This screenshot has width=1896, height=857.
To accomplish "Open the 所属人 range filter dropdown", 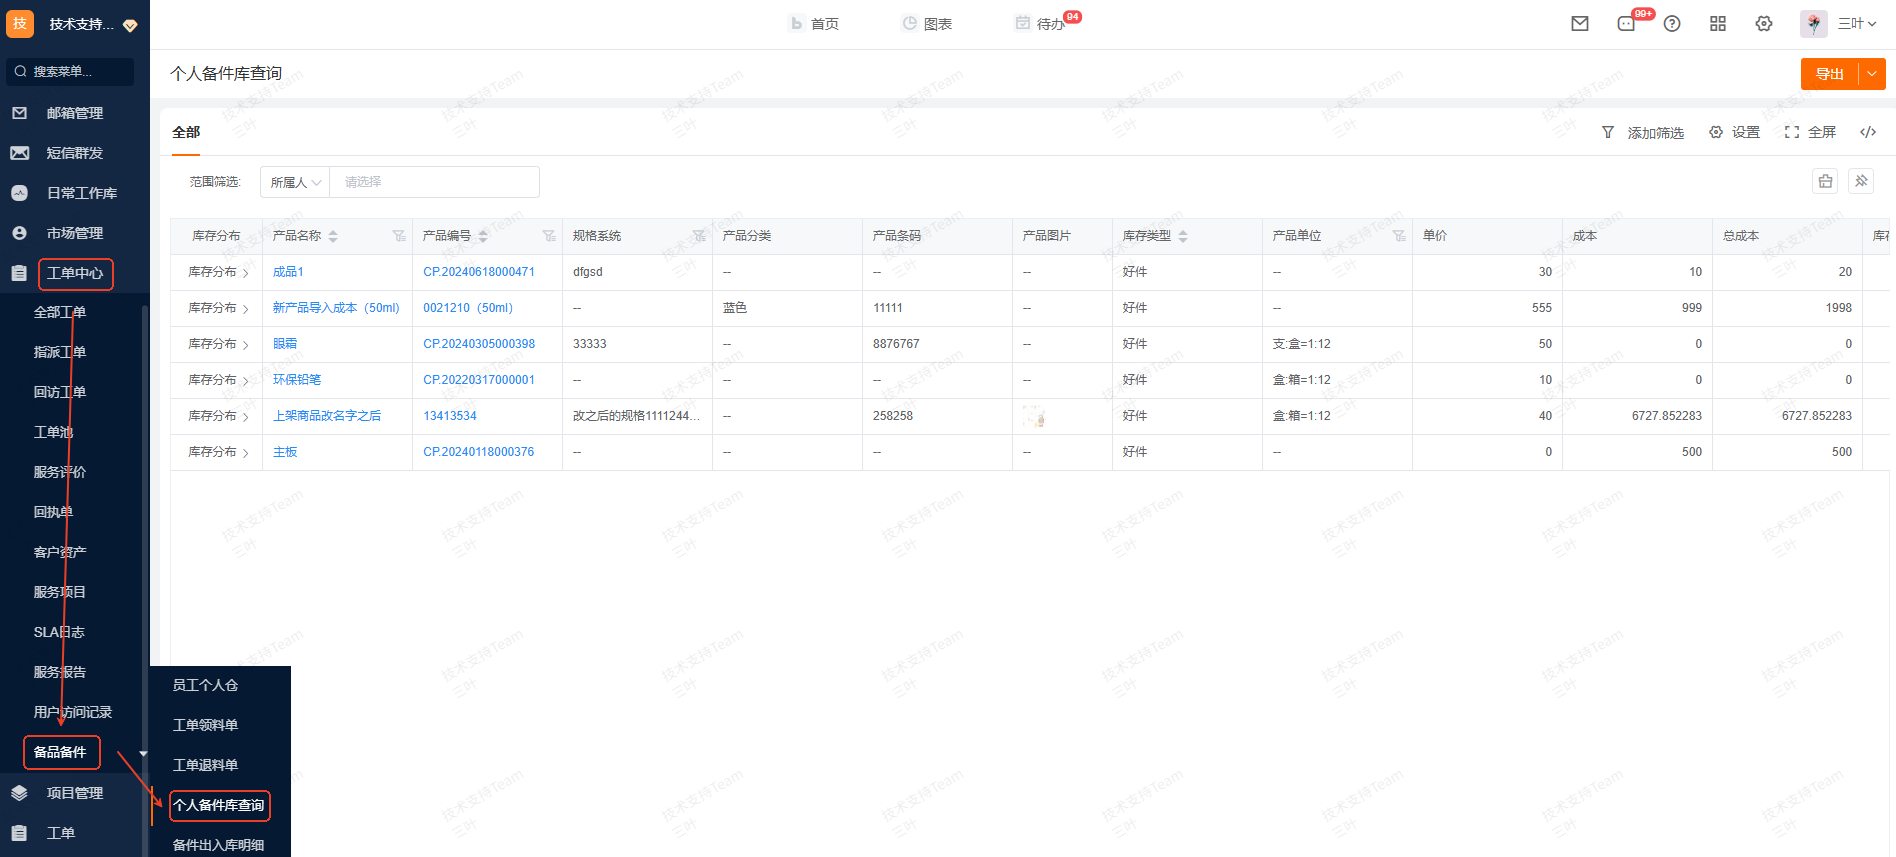I will [x=295, y=182].
